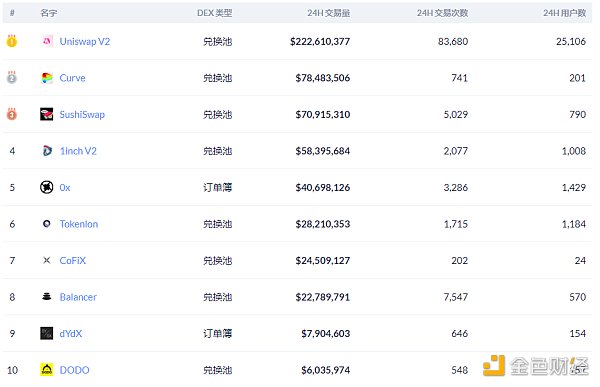
Task: Open the Uniswap V2 link
Action: coord(85,41)
